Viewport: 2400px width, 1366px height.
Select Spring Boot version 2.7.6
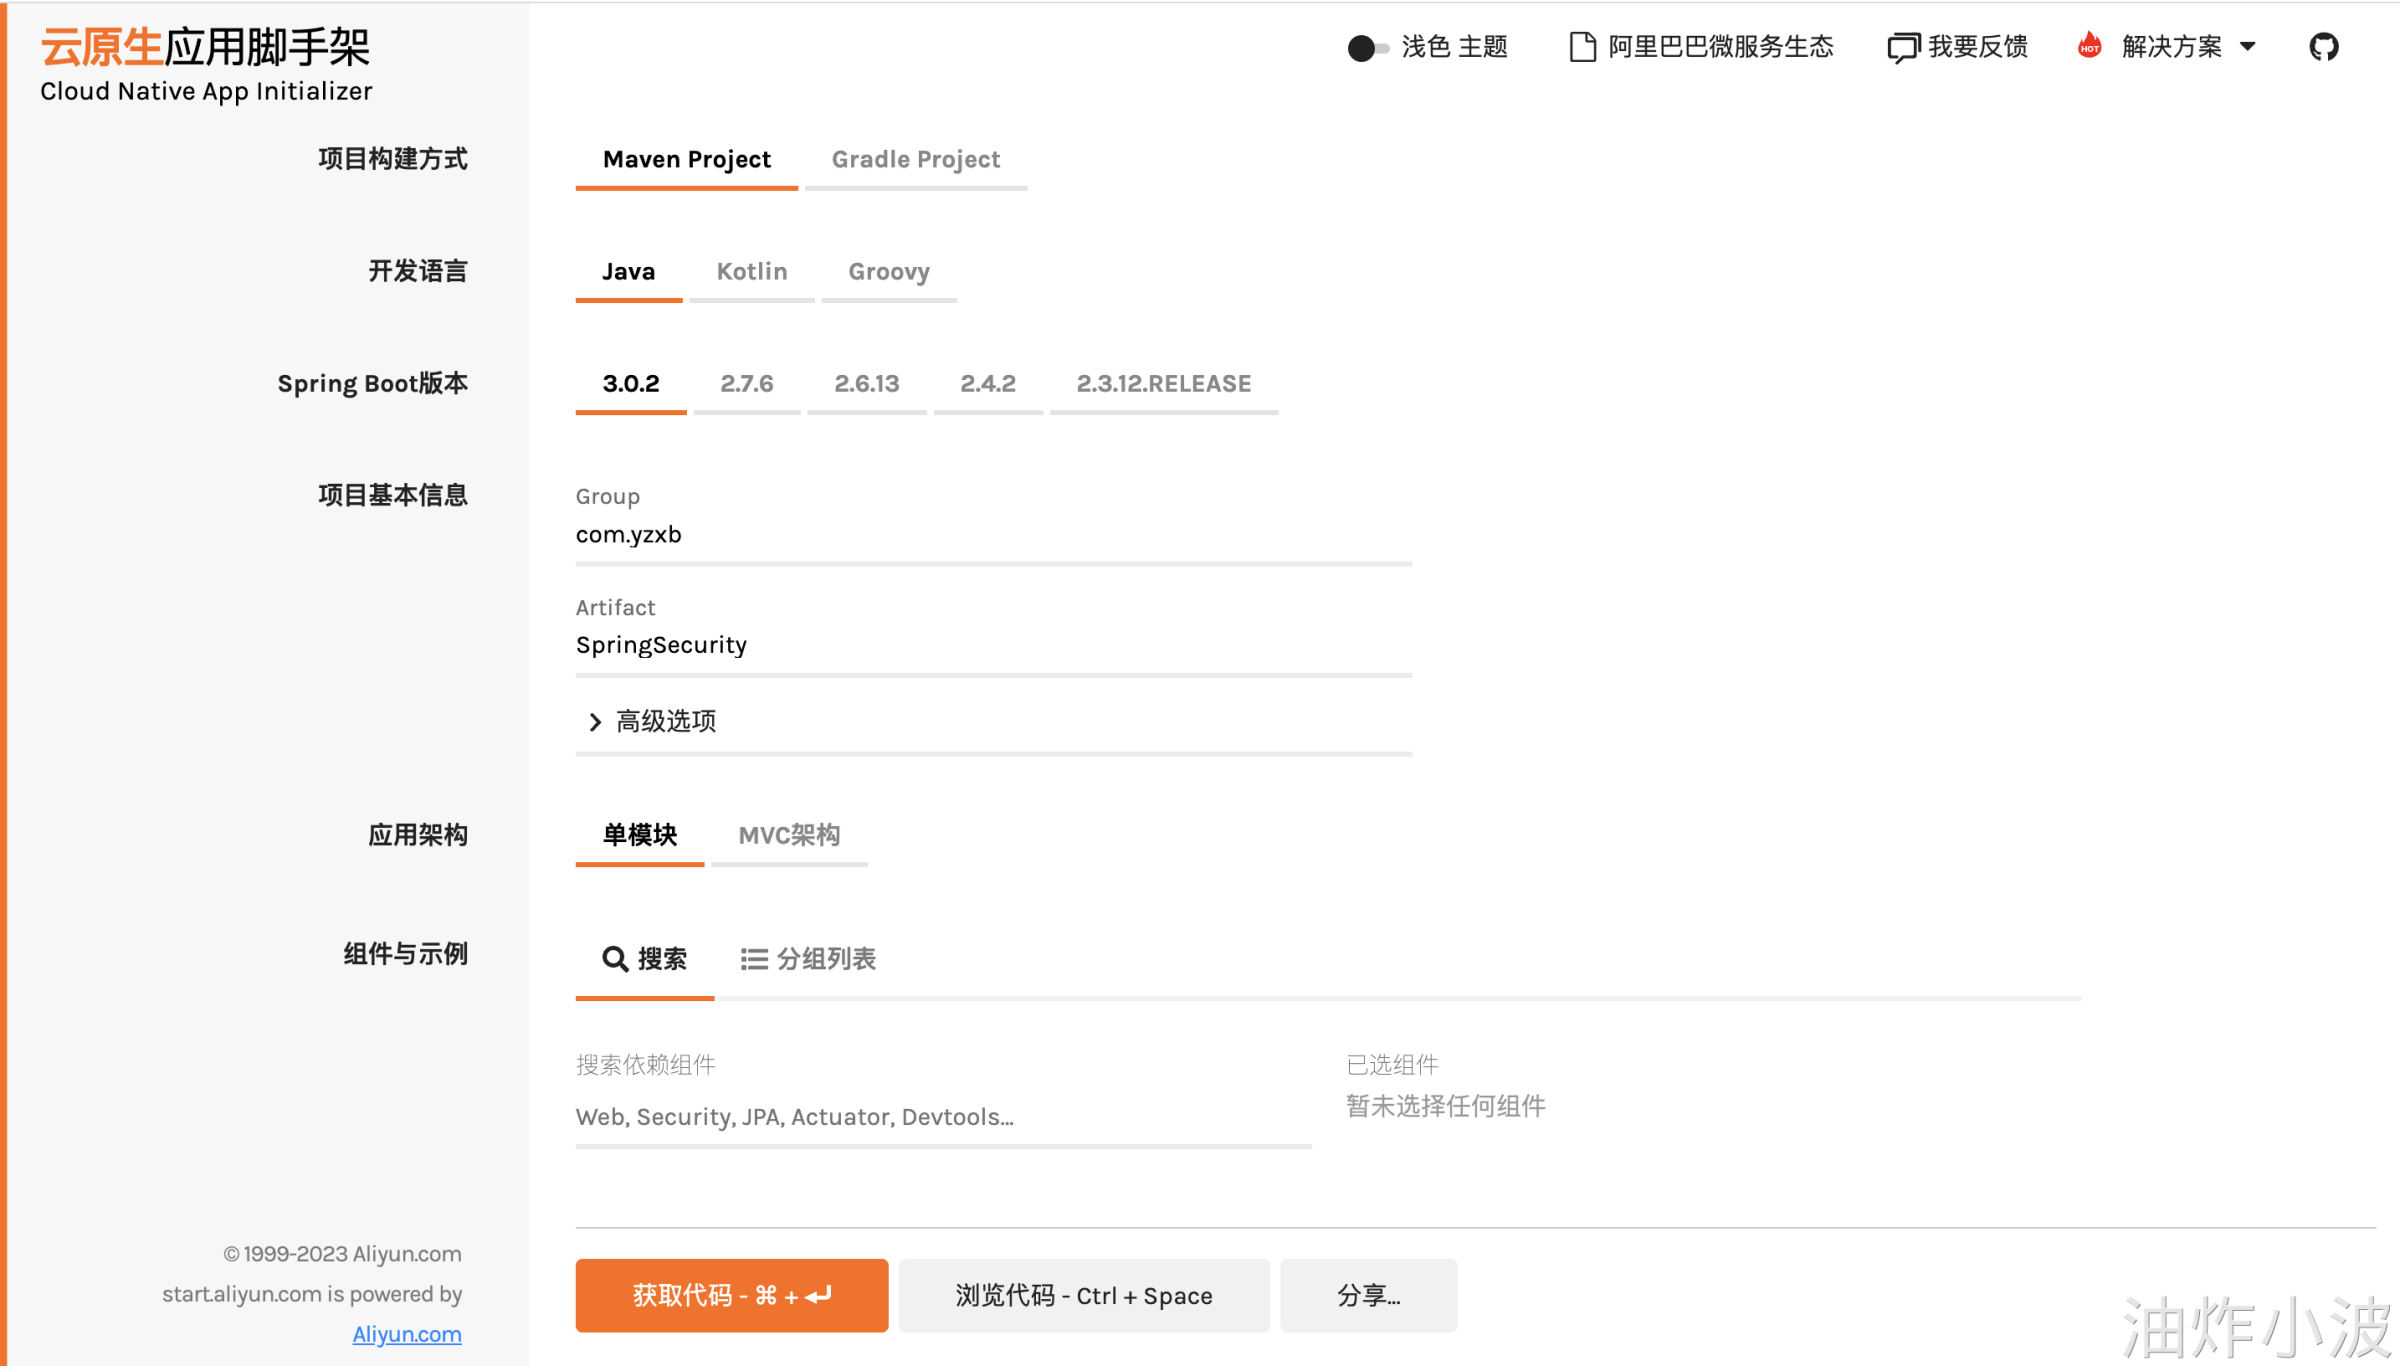click(x=746, y=384)
